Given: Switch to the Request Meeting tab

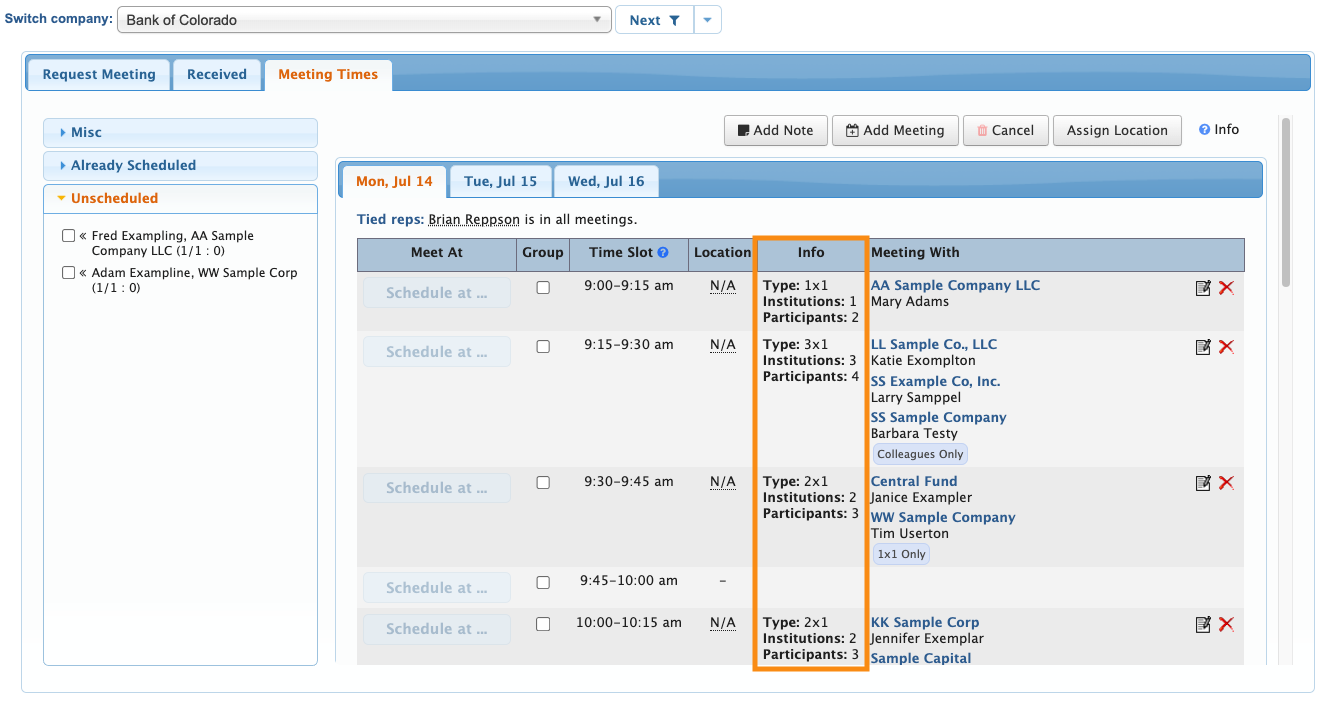Looking at the screenshot, I should click(99, 75).
